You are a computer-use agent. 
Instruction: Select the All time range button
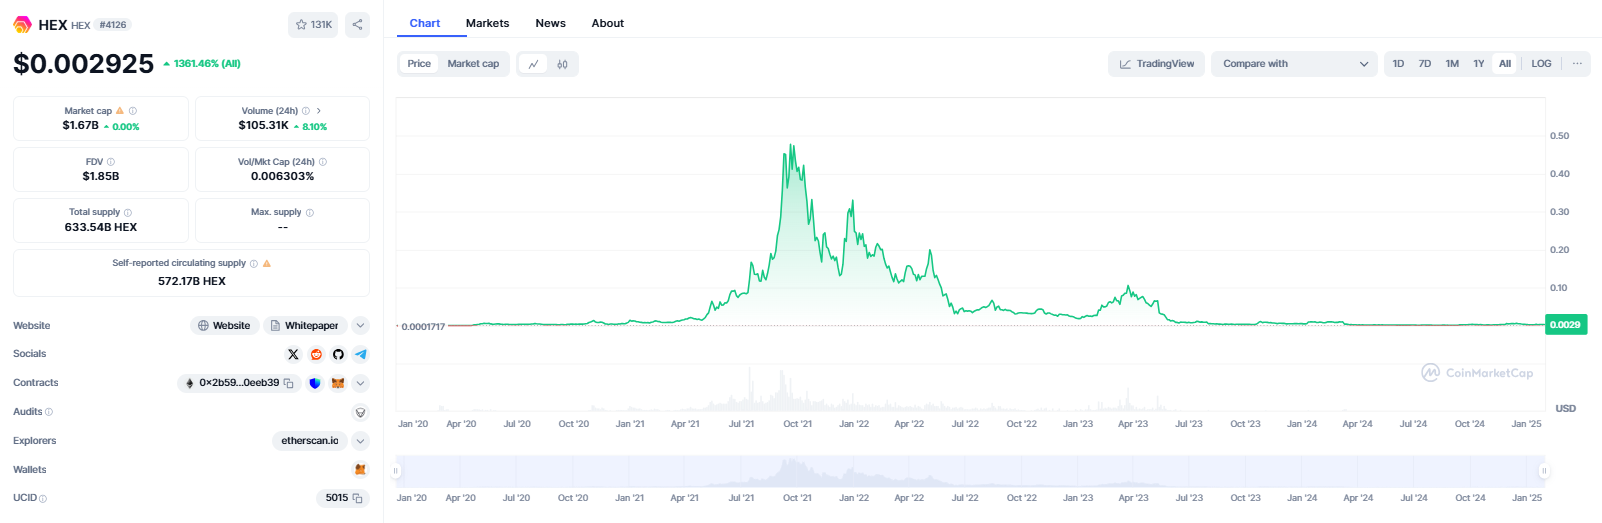[x=1505, y=64]
